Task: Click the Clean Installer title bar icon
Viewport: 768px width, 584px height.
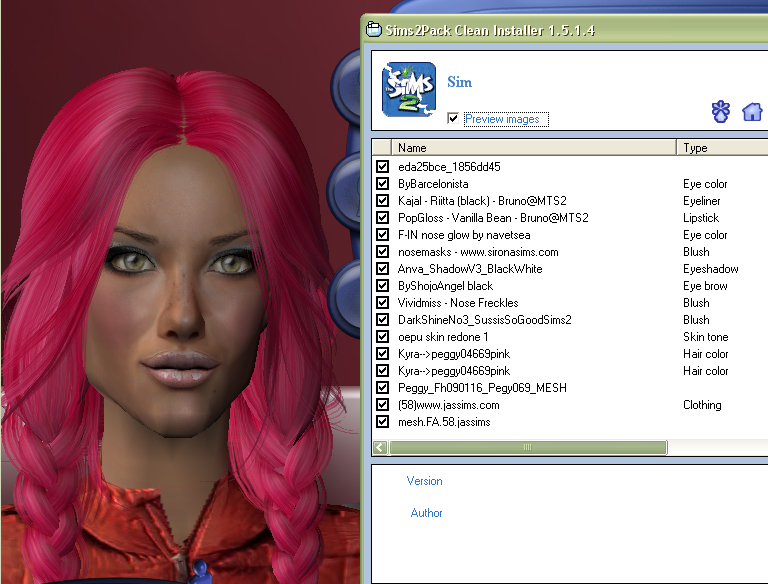Action: click(x=373, y=30)
